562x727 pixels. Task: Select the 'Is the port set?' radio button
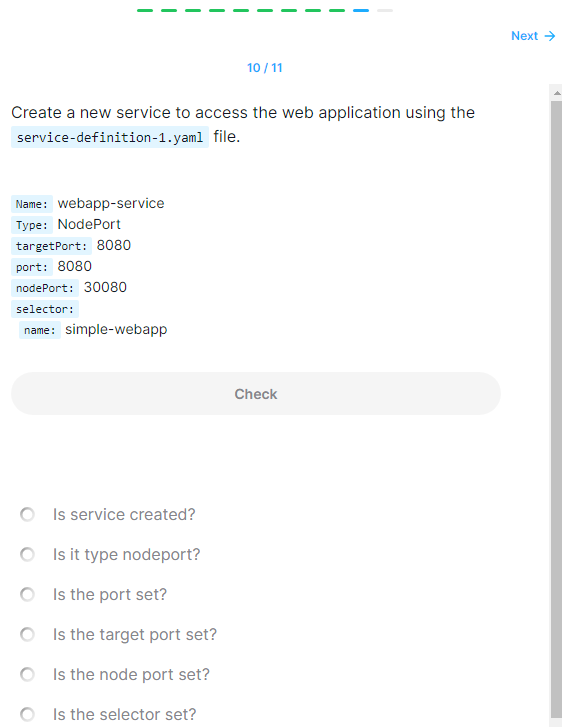pyautogui.click(x=27, y=594)
